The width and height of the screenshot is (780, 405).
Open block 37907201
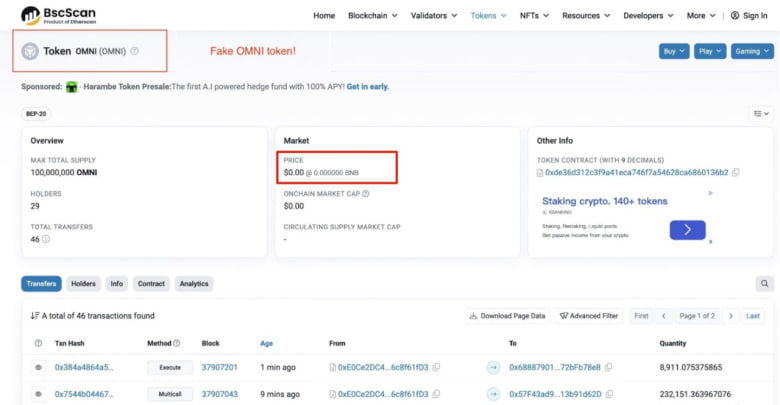point(219,367)
